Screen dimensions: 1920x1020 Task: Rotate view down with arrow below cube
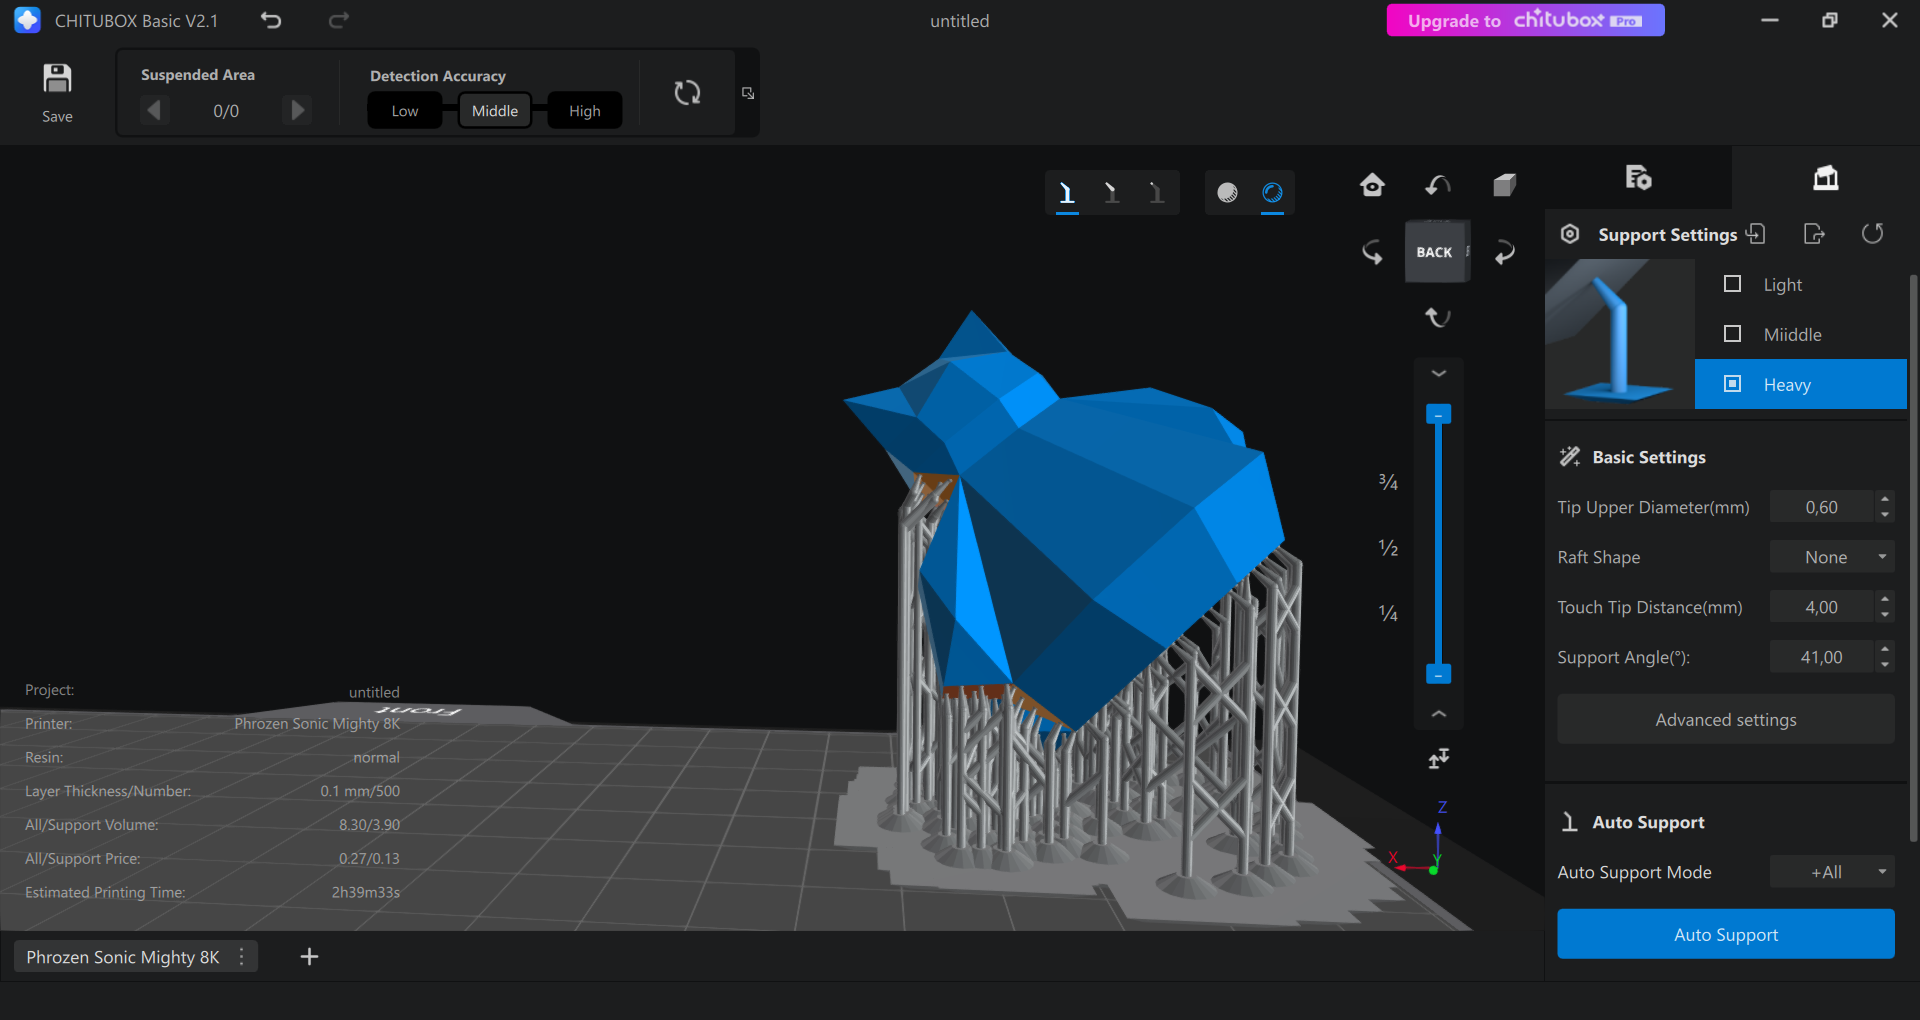point(1438,317)
